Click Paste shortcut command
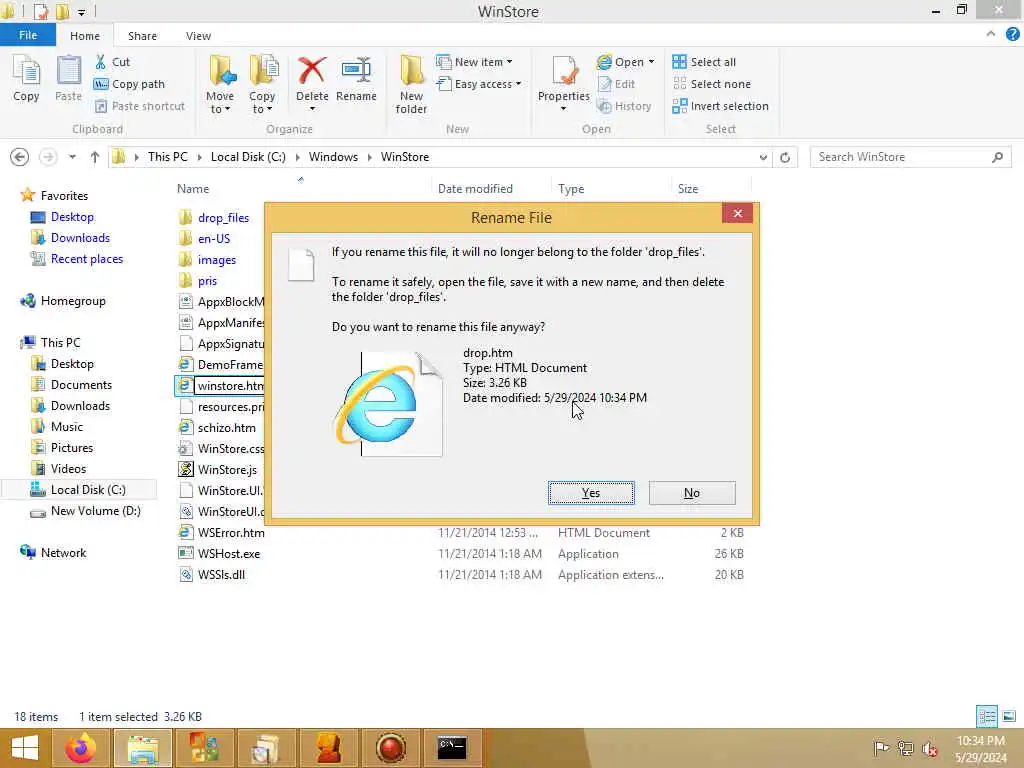 click(x=140, y=106)
